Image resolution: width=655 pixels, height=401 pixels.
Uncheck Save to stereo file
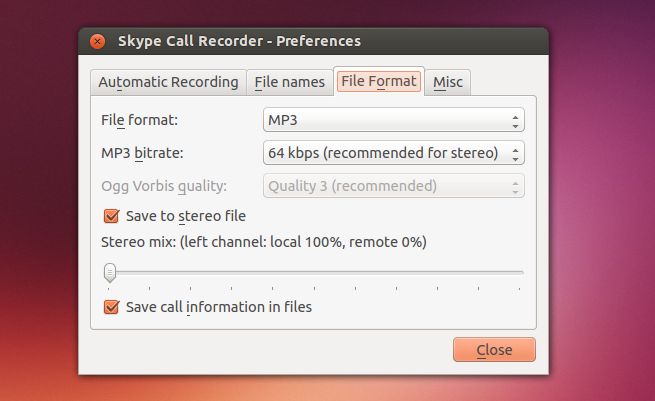[112, 216]
